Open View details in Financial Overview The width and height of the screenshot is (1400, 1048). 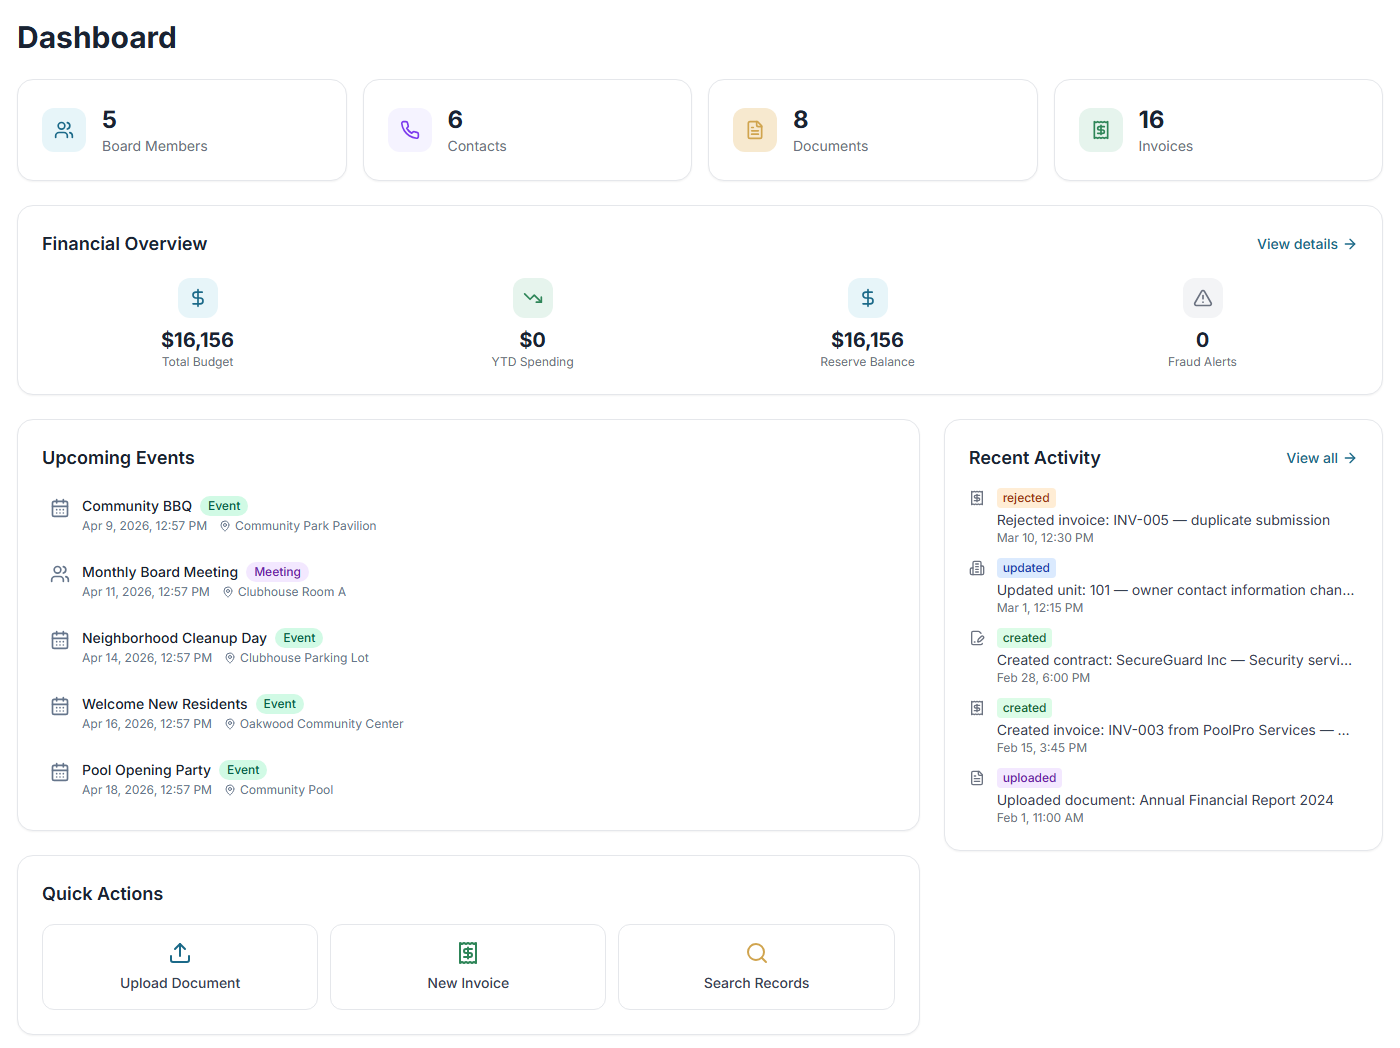[x=1306, y=243]
